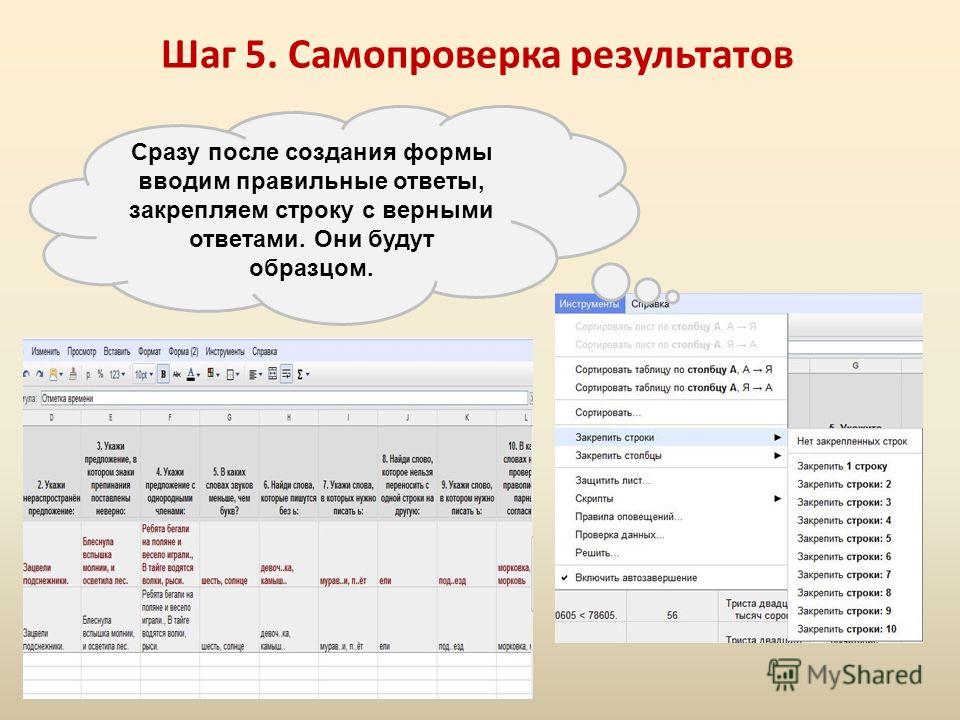
Task: Open the Вставить menu
Action: (117, 351)
